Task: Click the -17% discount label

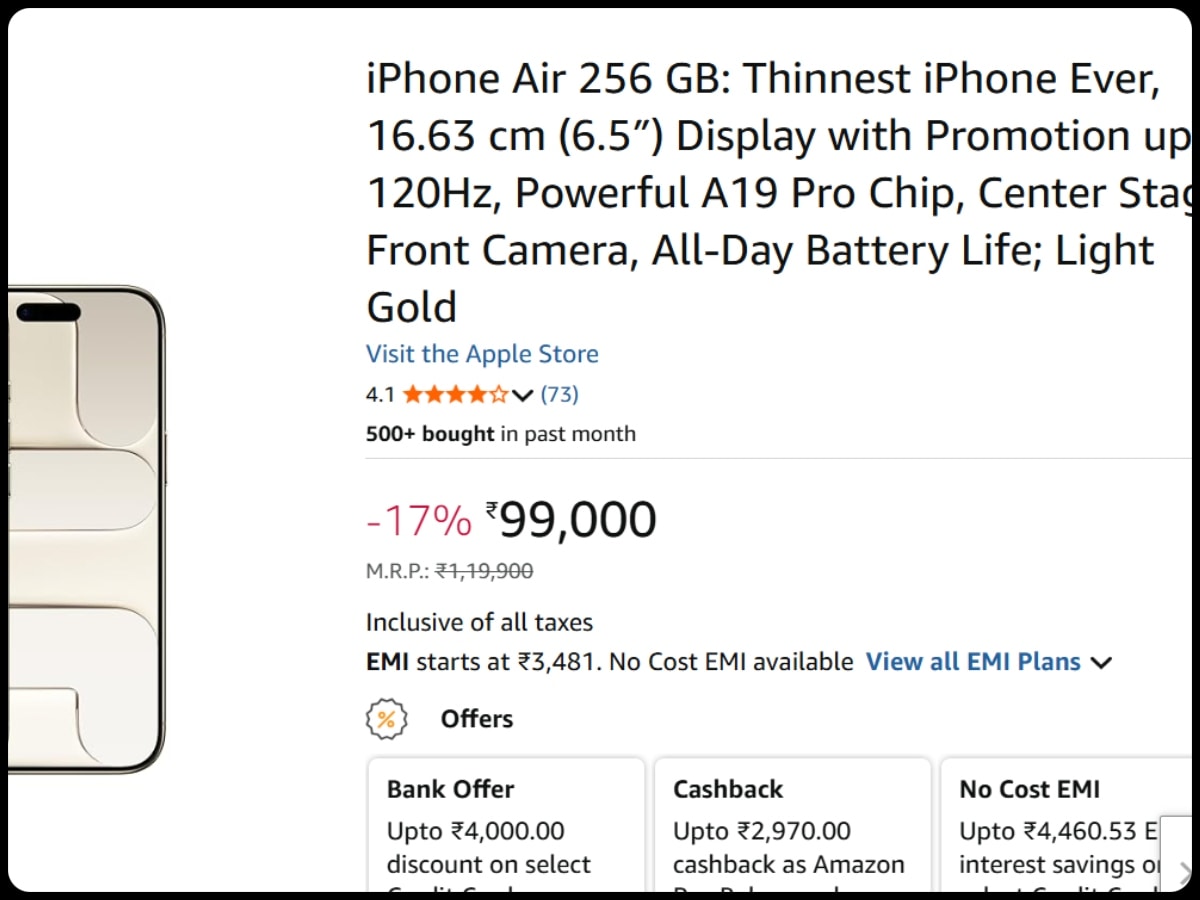Action: pyautogui.click(x=418, y=521)
